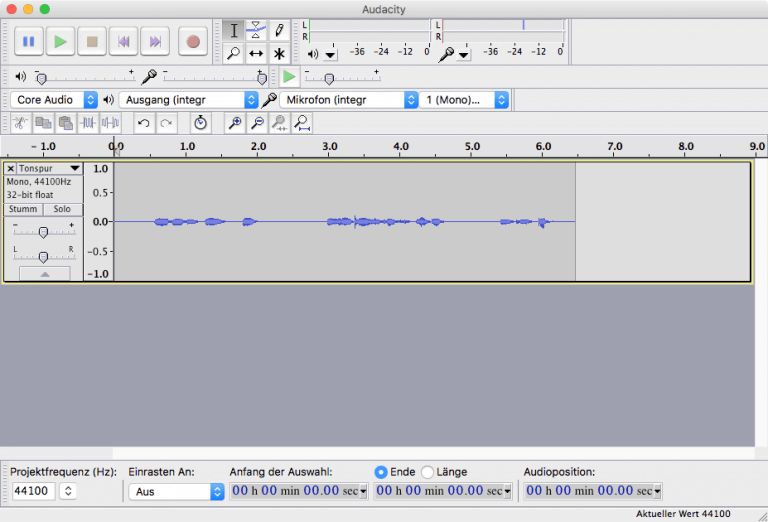This screenshot has height=522, width=768.
Task: Start recording with the Record button
Action: click(193, 42)
